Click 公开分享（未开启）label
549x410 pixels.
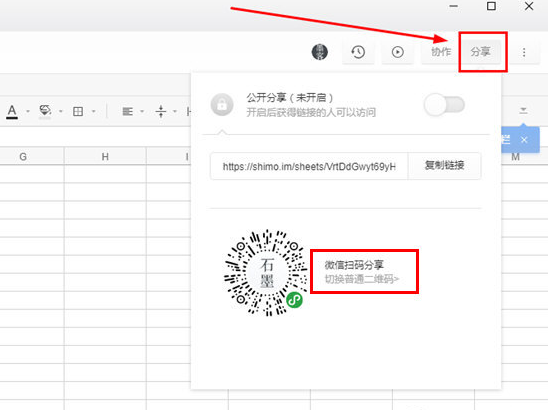290,97
